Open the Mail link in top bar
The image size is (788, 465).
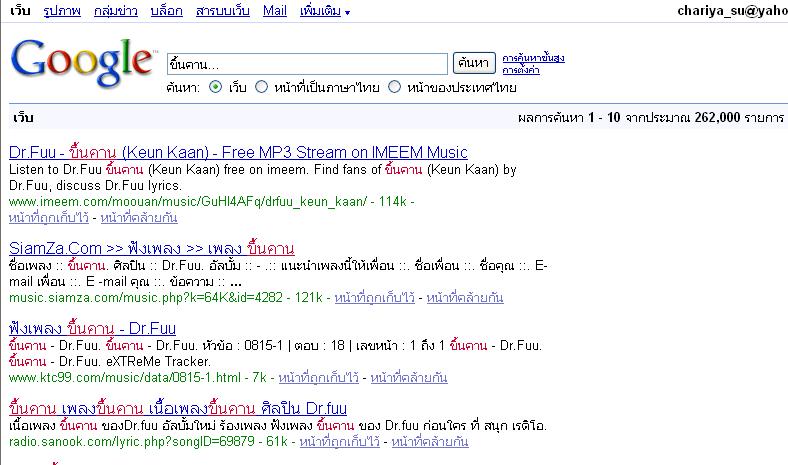click(275, 11)
